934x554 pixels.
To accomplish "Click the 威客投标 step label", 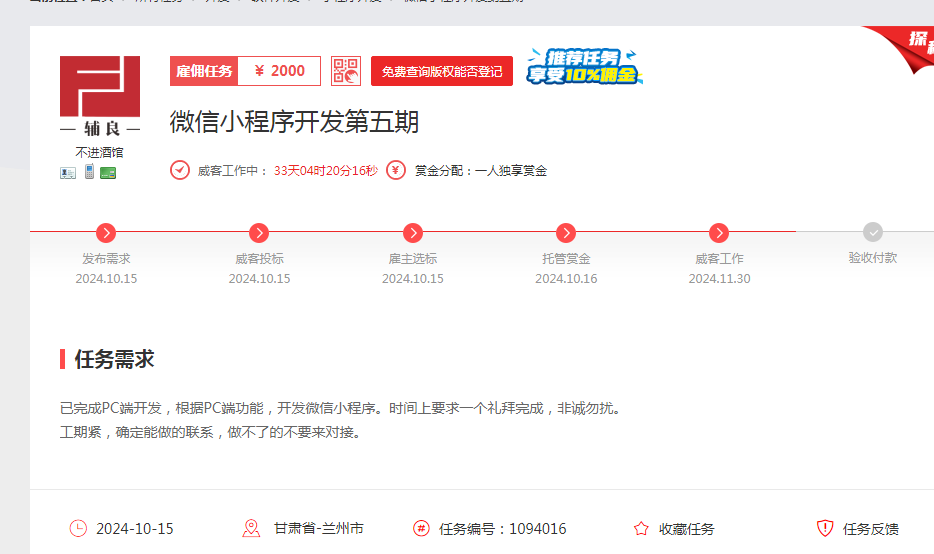I will pyautogui.click(x=259, y=259).
